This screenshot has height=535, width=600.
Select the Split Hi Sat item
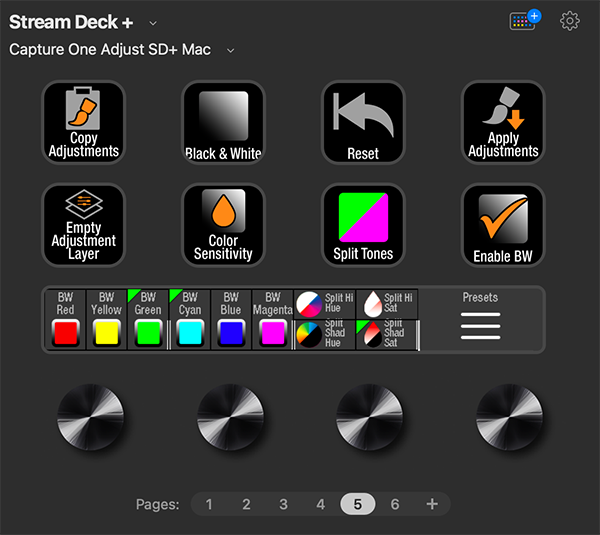coord(387,304)
